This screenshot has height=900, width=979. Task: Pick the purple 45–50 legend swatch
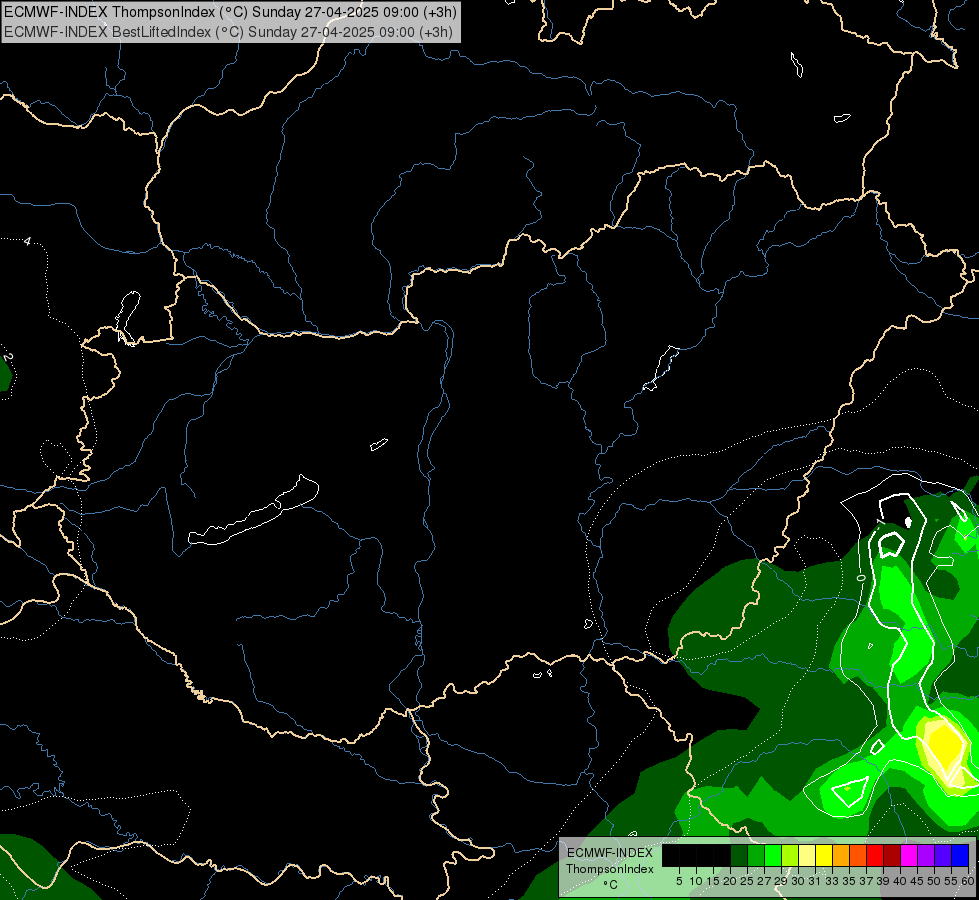click(x=926, y=856)
